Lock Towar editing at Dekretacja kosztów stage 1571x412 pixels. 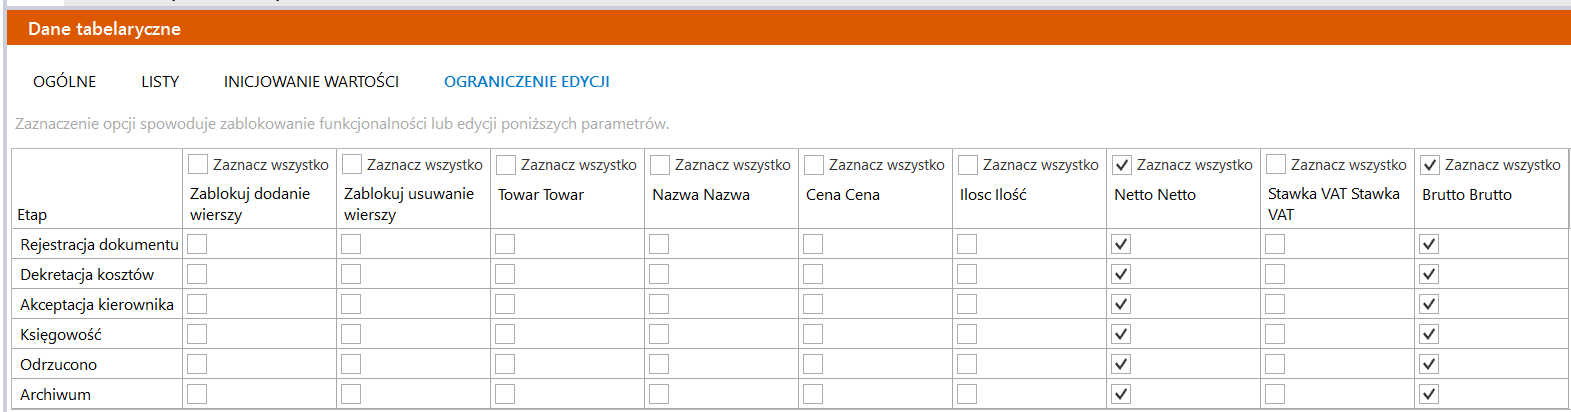click(505, 274)
